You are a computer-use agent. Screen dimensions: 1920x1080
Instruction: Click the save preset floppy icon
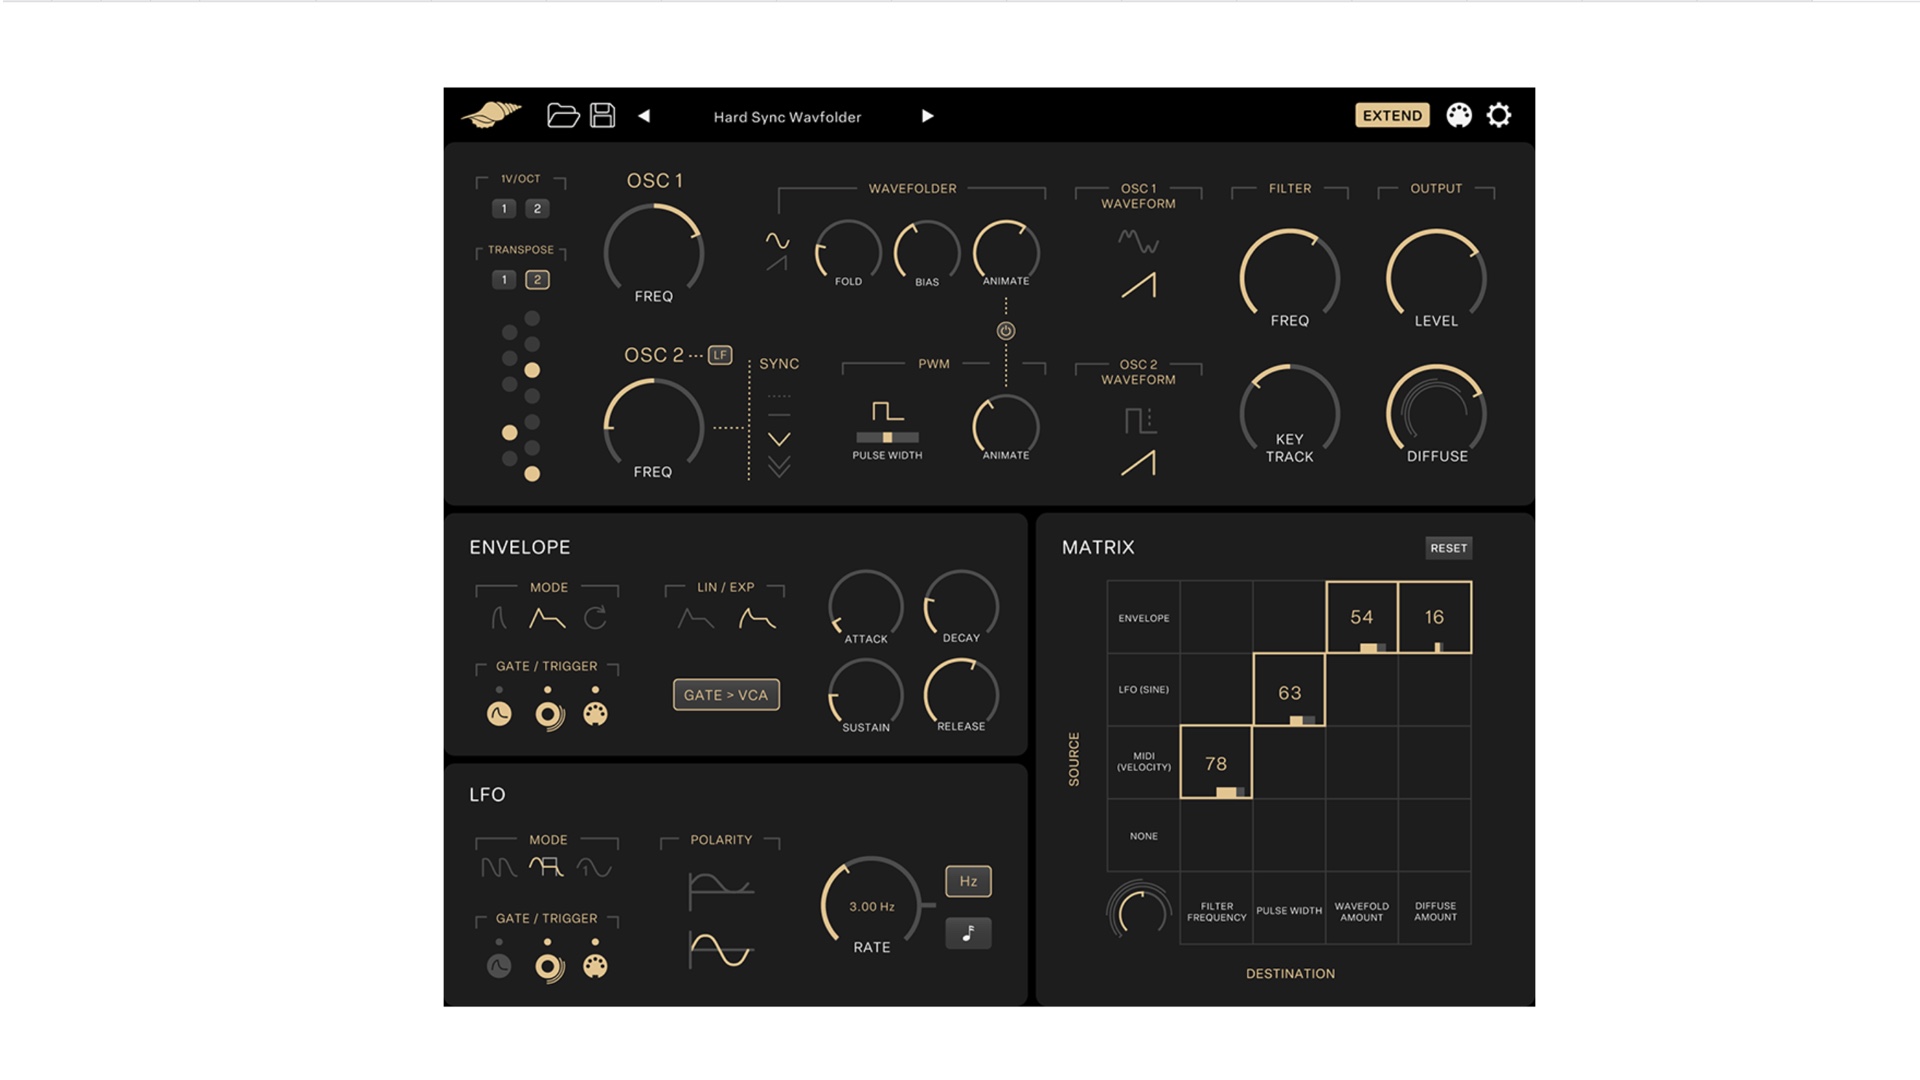click(x=602, y=116)
